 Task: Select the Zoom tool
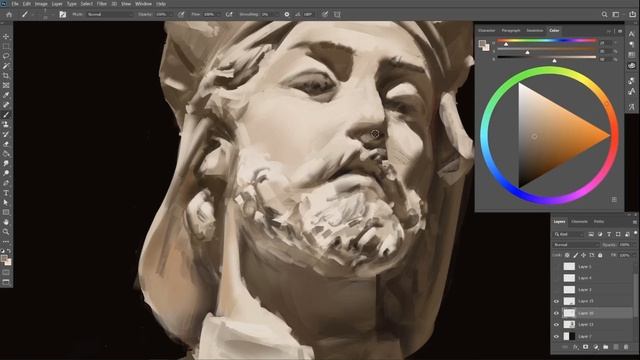pos(6,231)
